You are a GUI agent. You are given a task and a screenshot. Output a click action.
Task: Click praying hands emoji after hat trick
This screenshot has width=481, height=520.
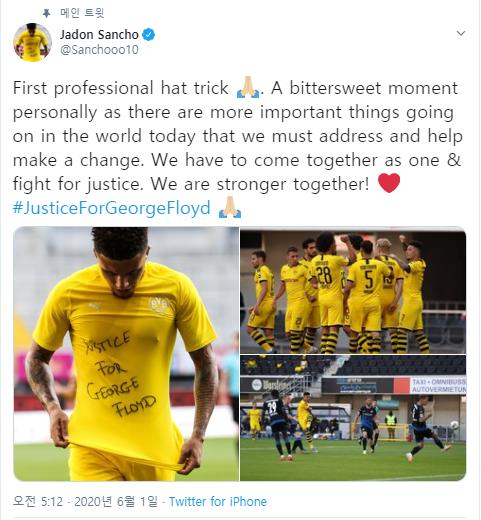[x=248, y=88]
